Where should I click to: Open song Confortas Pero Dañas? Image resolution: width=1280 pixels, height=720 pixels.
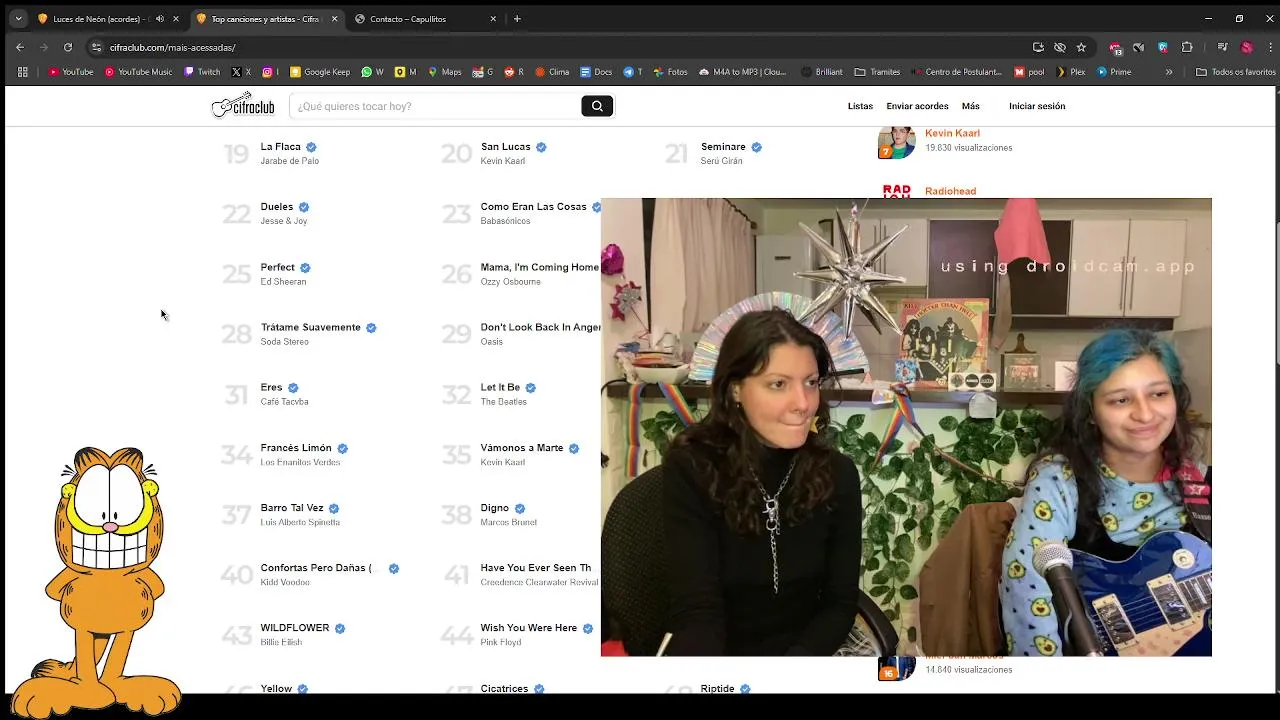click(315, 568)
